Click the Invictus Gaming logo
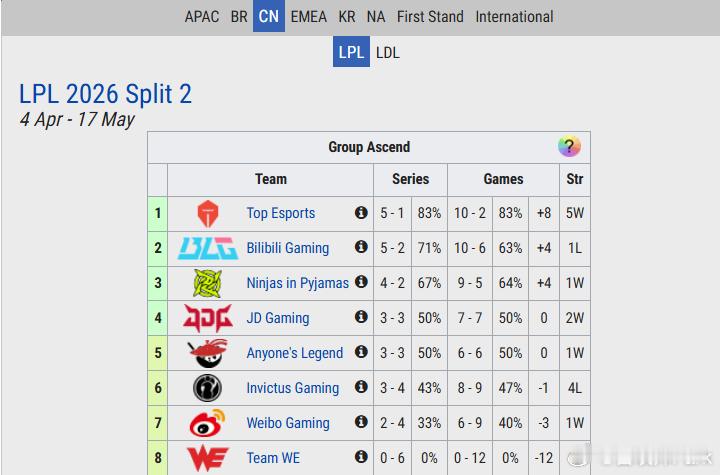Screen dimensions: 720x475 click(x=207, y=388)
